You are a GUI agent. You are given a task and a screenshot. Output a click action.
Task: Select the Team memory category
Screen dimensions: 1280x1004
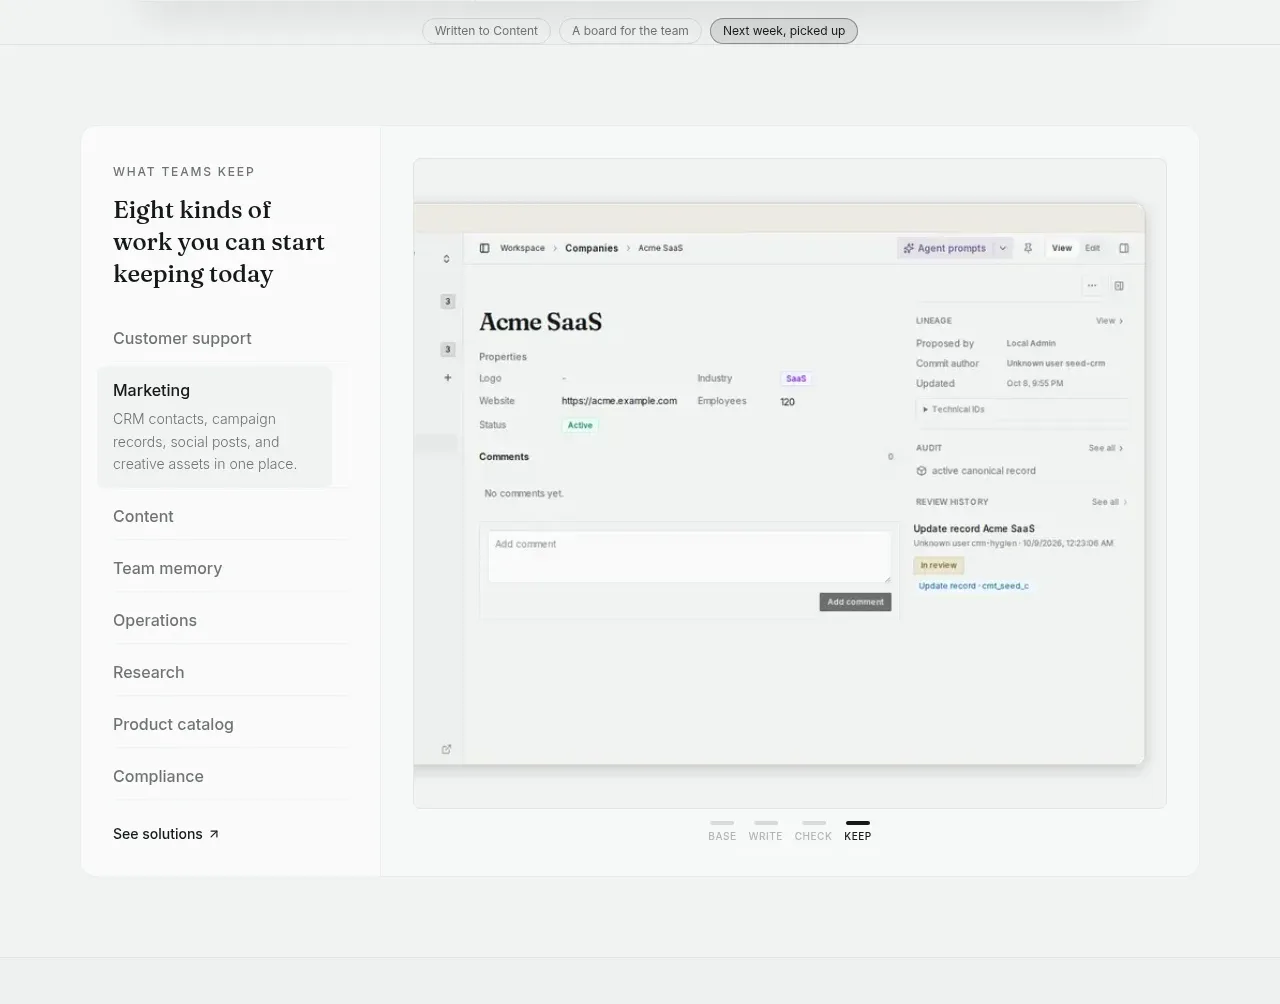click(232, 568)
